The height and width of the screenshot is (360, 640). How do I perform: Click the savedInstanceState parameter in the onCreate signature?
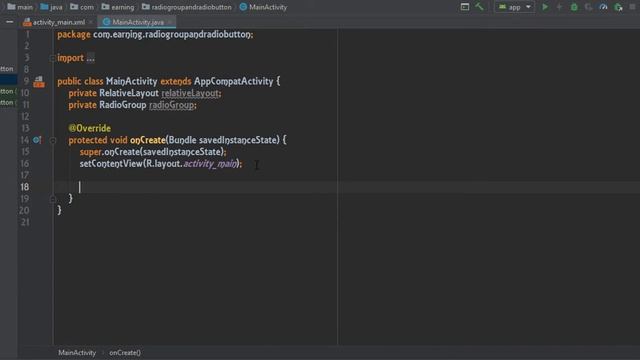(238, 140)
